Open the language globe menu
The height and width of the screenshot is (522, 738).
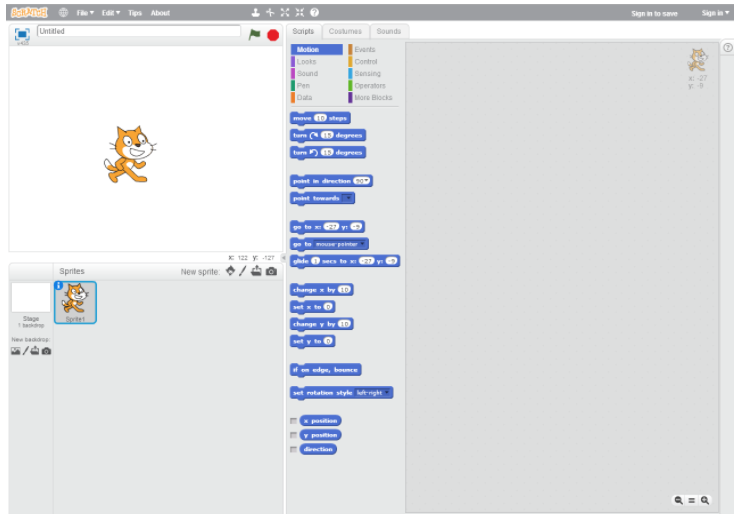pyautogui.click(x=64, y=13)
